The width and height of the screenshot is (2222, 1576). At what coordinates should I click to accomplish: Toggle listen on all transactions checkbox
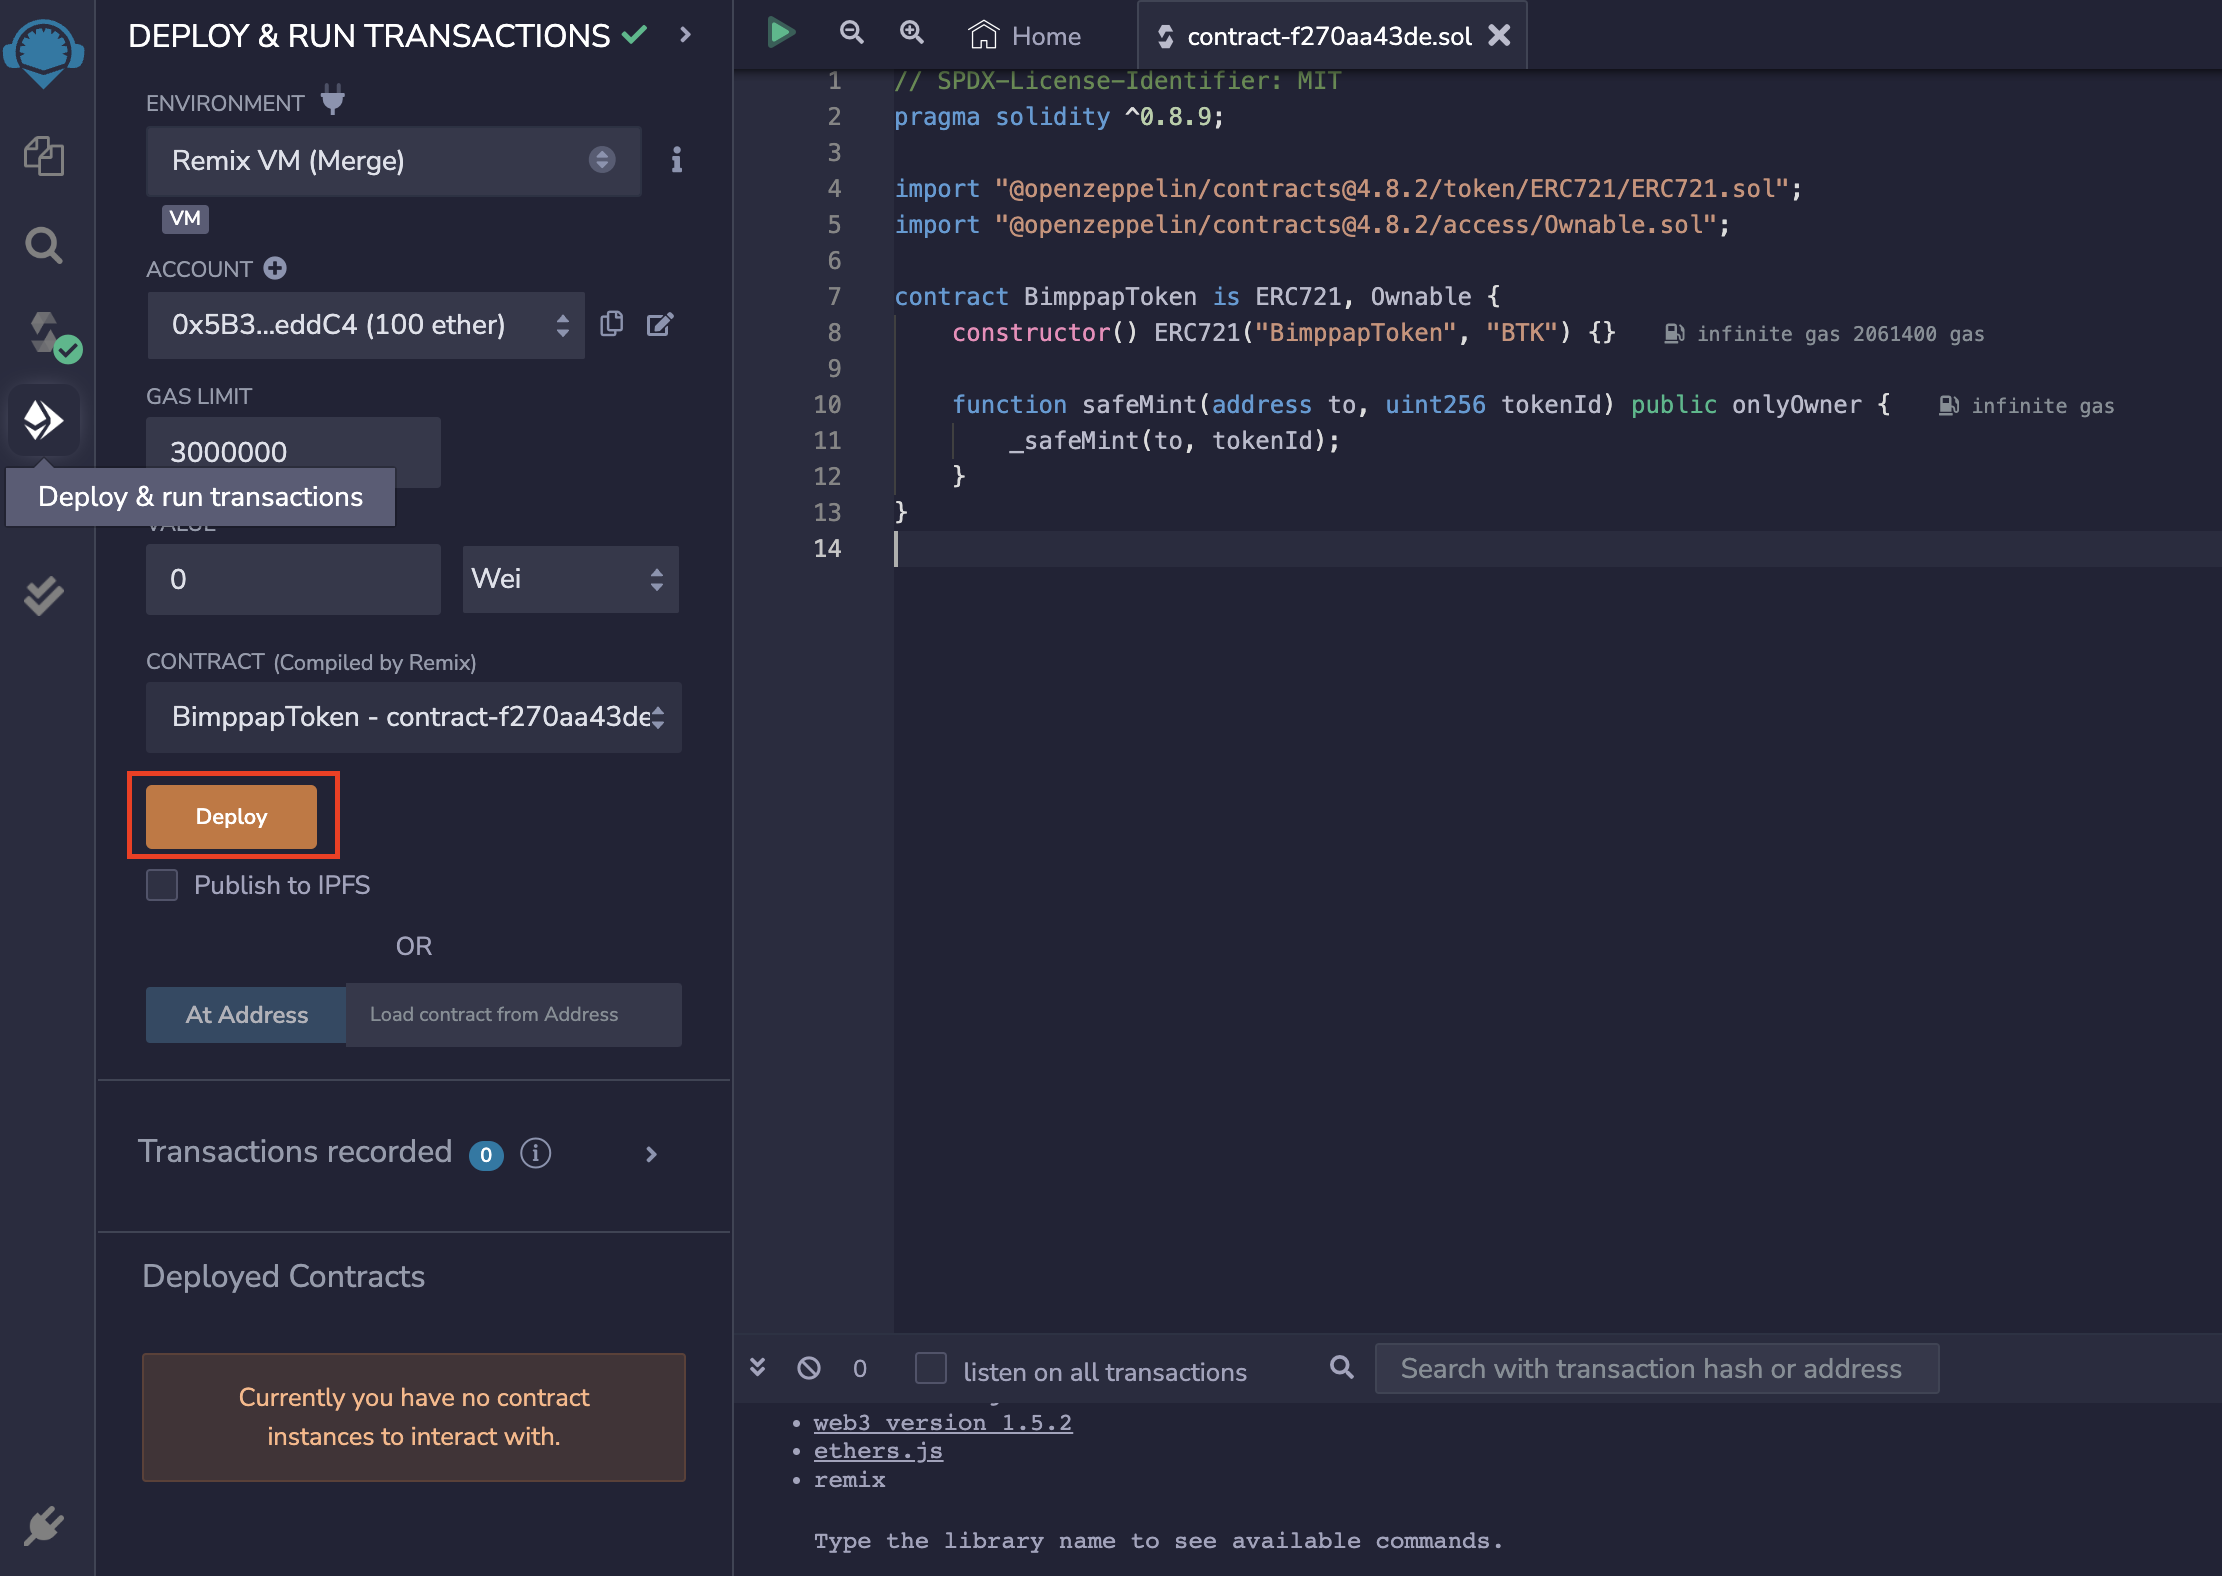point(931,1369)
